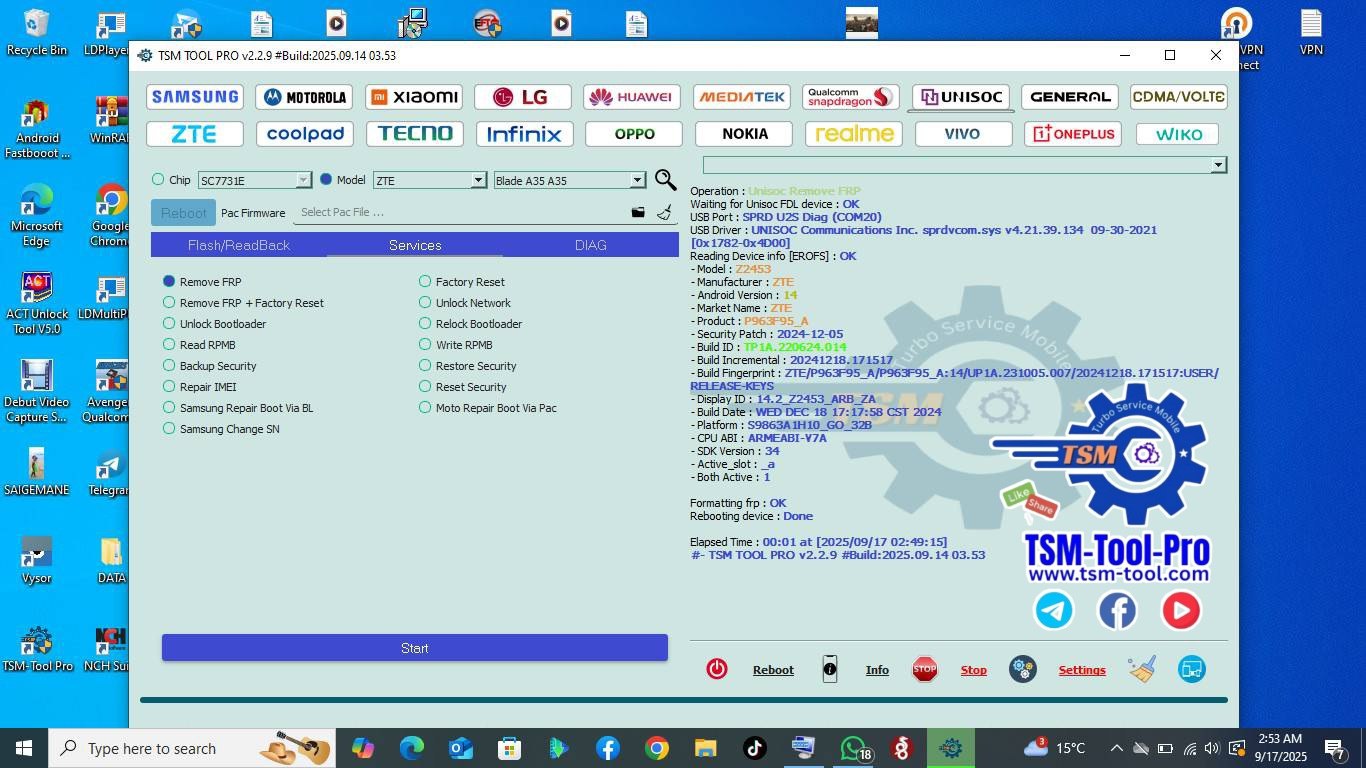Choose the ZTE brand button
This screenshot has height=768, width=1366.
click(195, 134)
